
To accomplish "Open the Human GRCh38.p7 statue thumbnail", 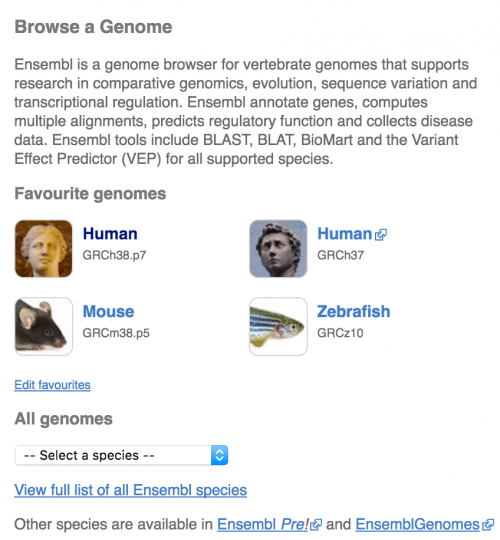I will click(44, 249).
